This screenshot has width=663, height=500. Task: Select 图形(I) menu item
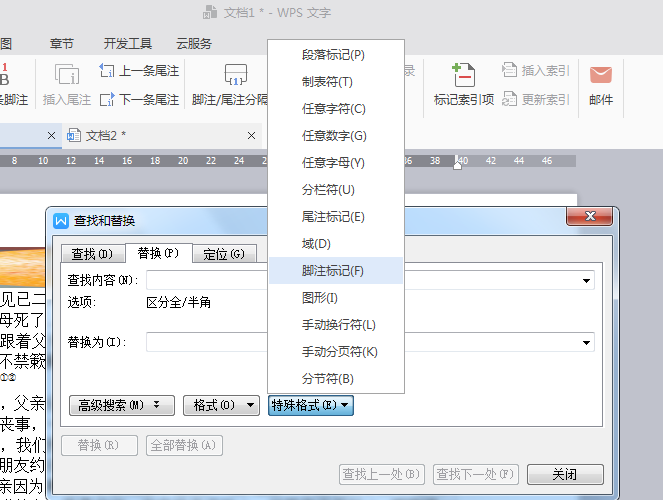click(336, 298)
